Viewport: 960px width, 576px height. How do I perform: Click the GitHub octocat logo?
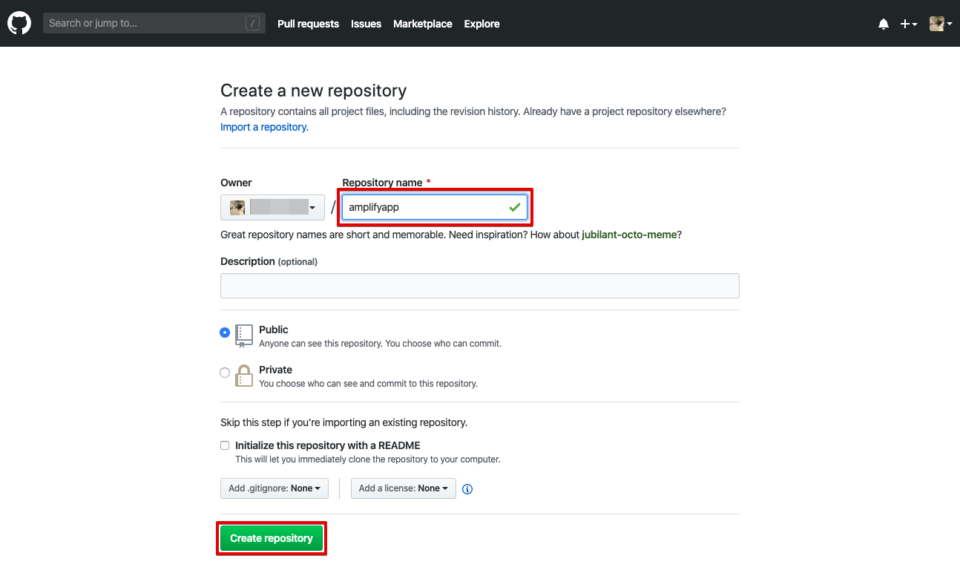coord(18,22)
